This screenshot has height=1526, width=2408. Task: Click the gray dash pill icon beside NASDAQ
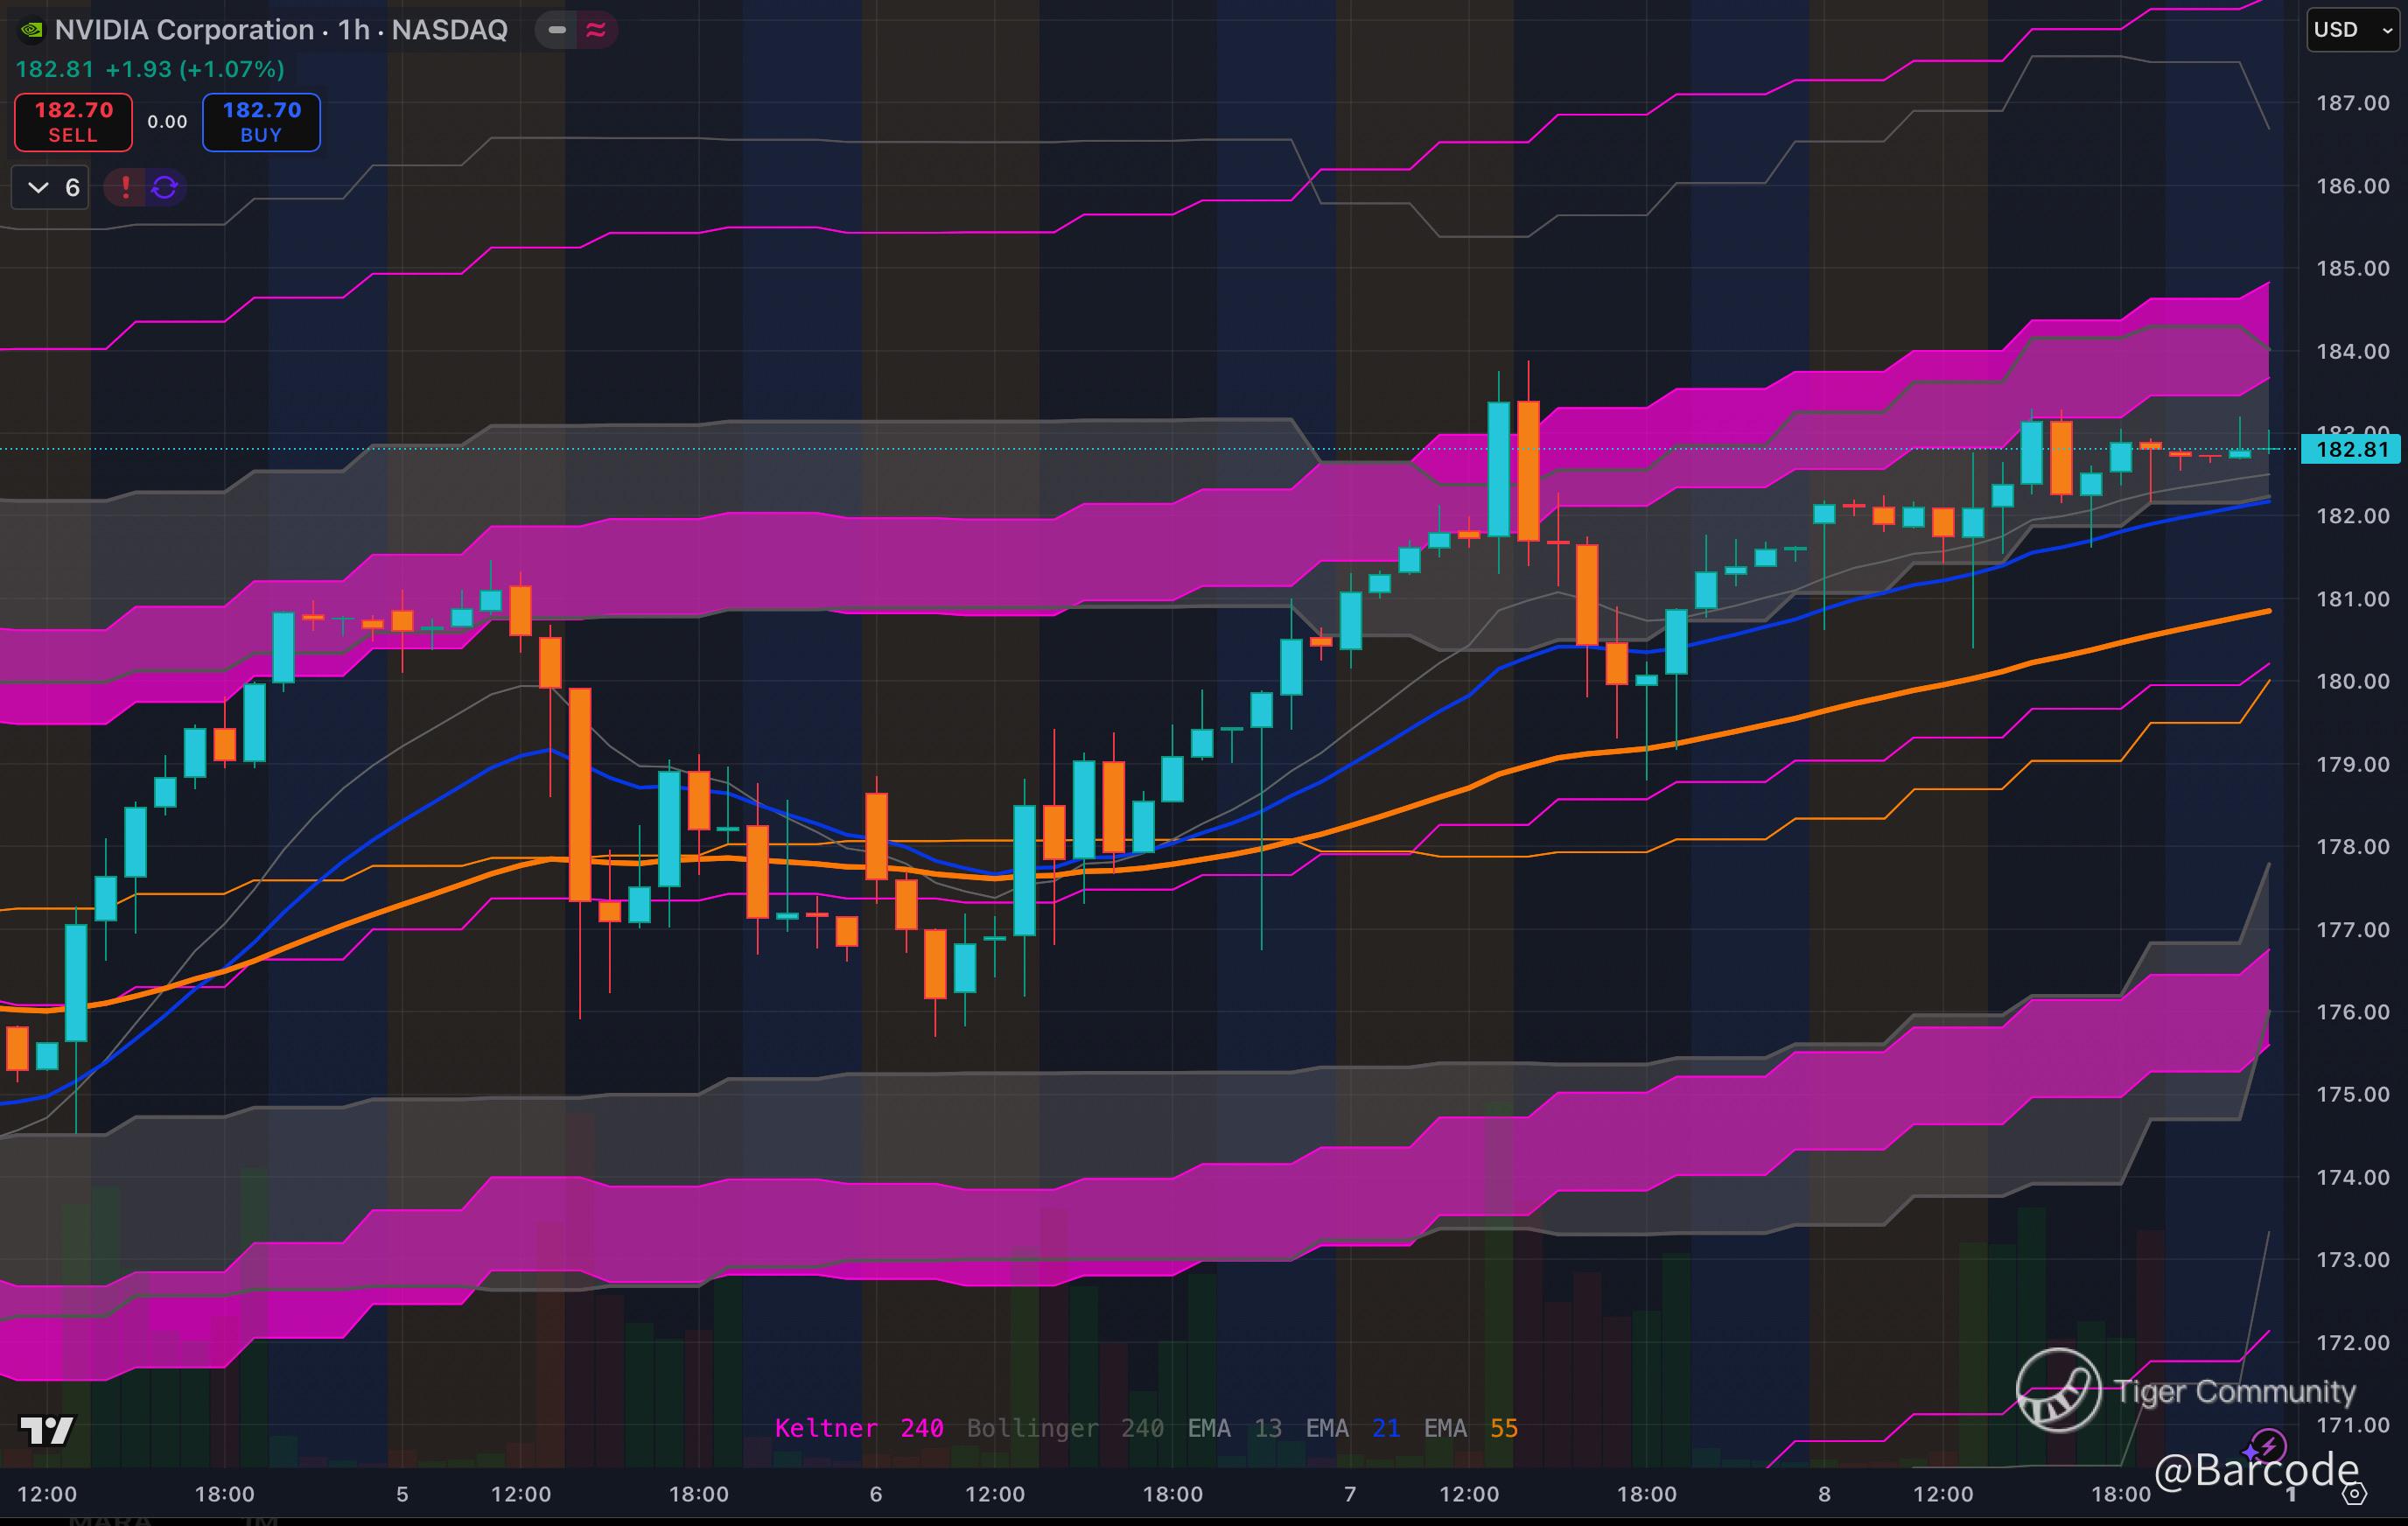[557, 30]
